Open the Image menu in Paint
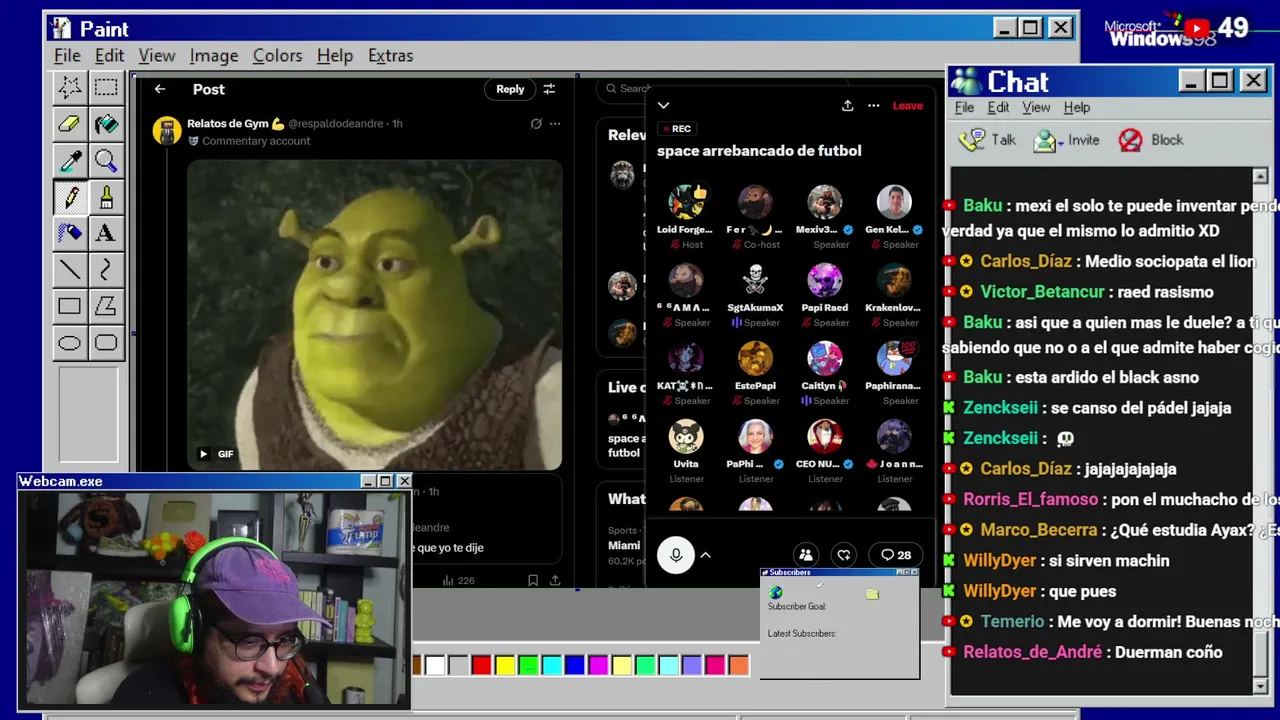Screen dimensions: 1280x720 point(214,55)
